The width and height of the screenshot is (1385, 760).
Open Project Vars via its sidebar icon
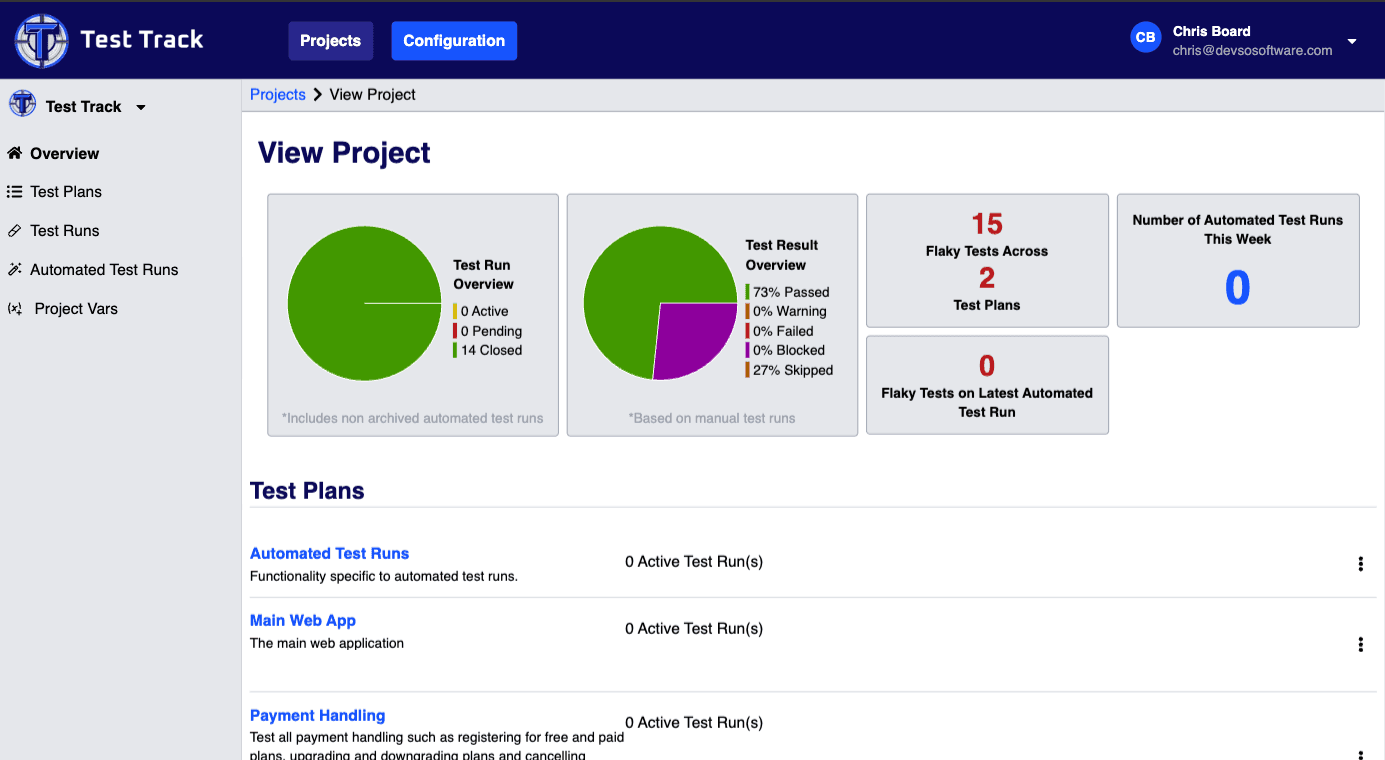15,308
